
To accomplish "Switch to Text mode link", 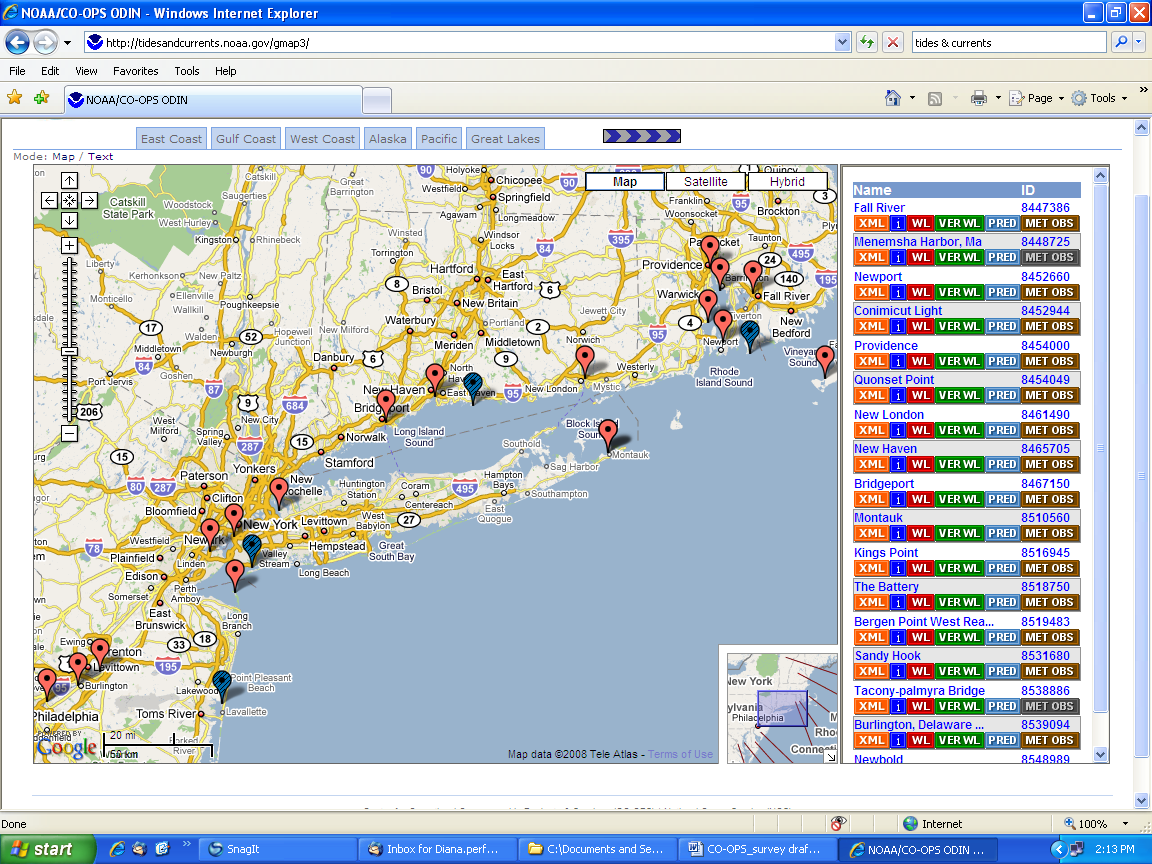I will [101, 156].
